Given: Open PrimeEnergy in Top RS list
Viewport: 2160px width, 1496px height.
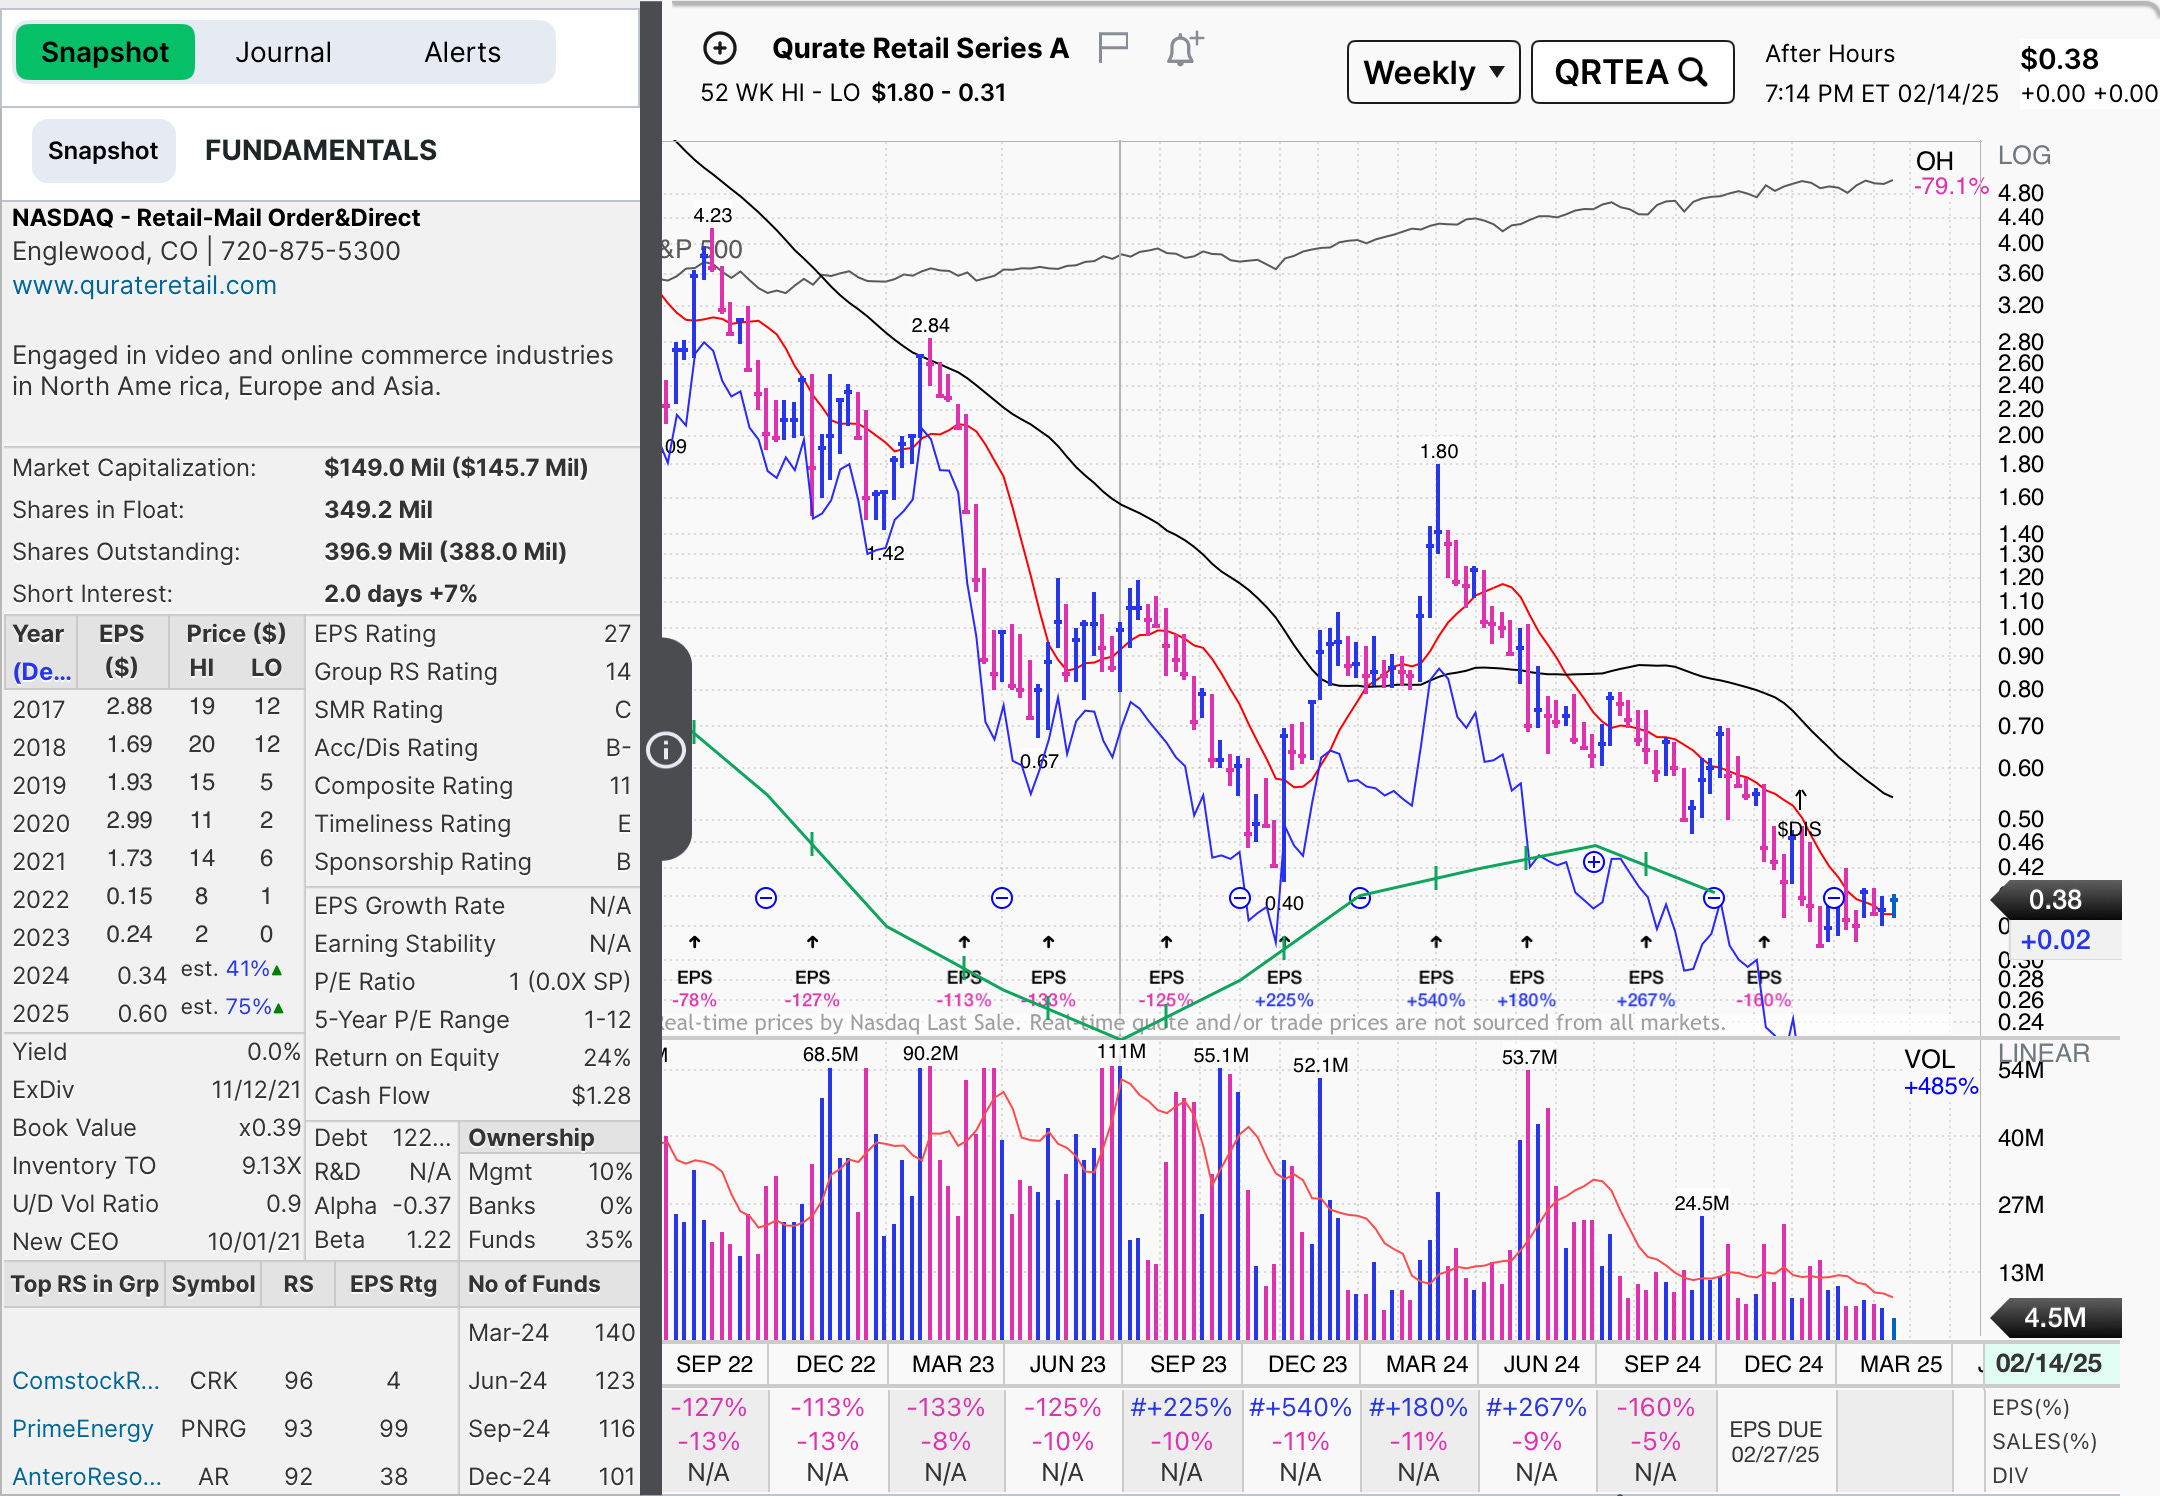Looking at the screenshot, I should tap(82, 1428).
